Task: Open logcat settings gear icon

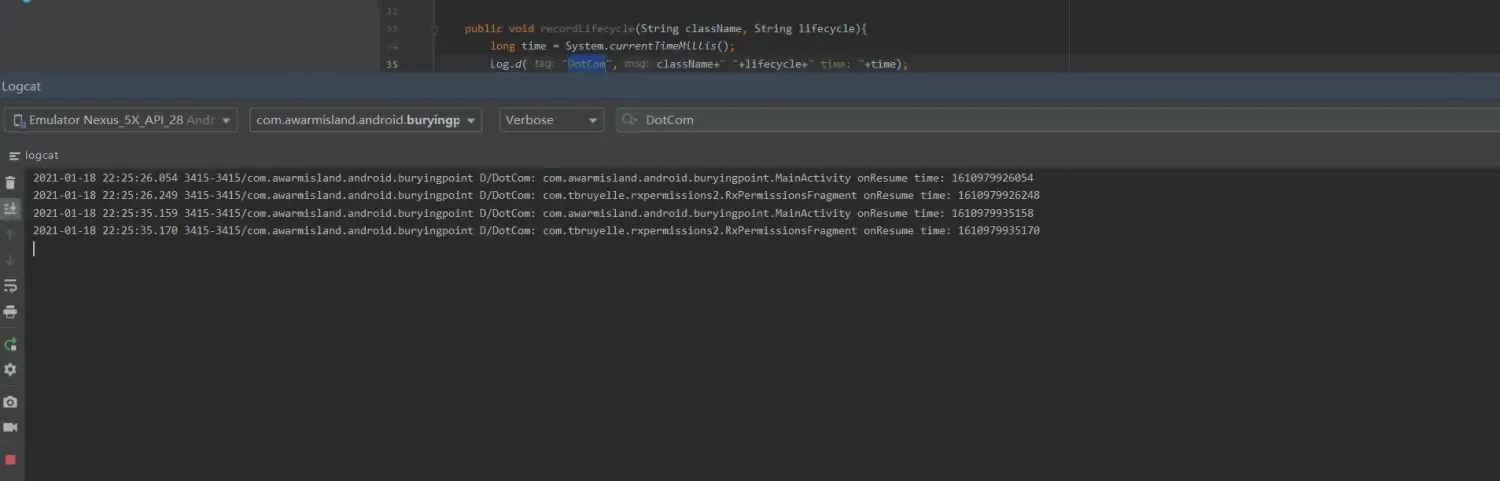Action: (10, 370)
